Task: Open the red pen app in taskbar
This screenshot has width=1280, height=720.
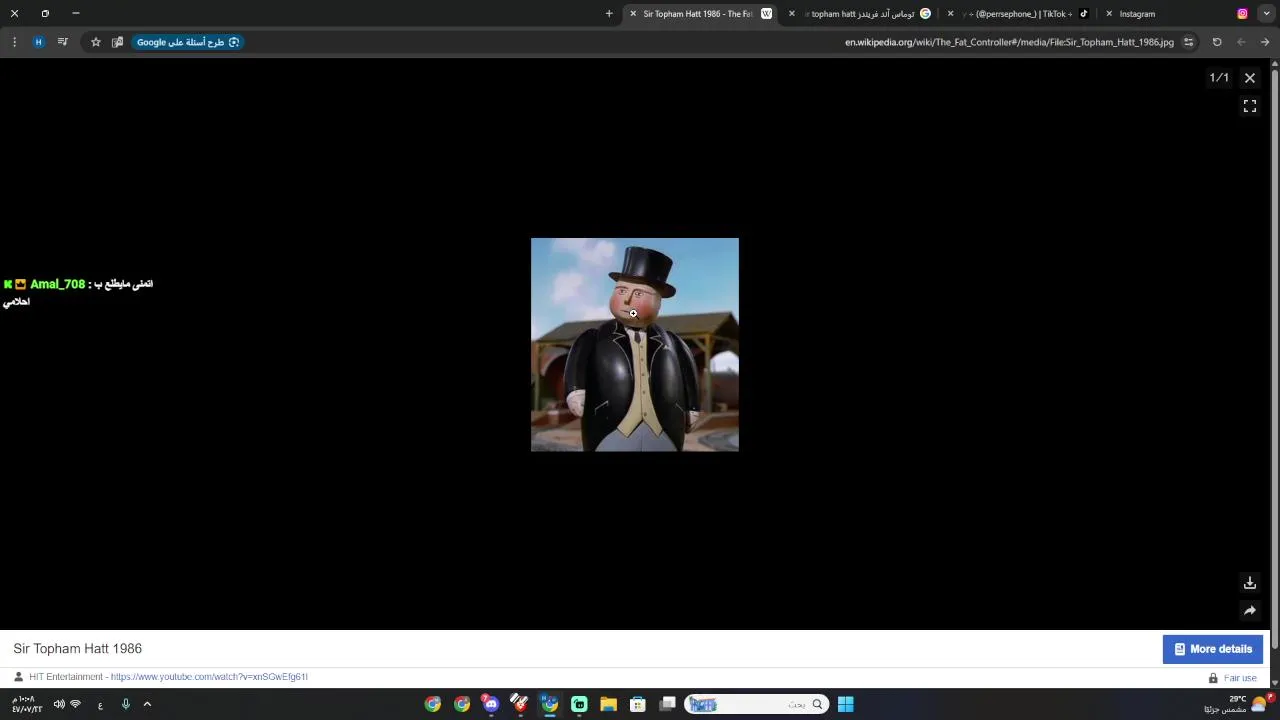Action: click(x=520, y=704)
